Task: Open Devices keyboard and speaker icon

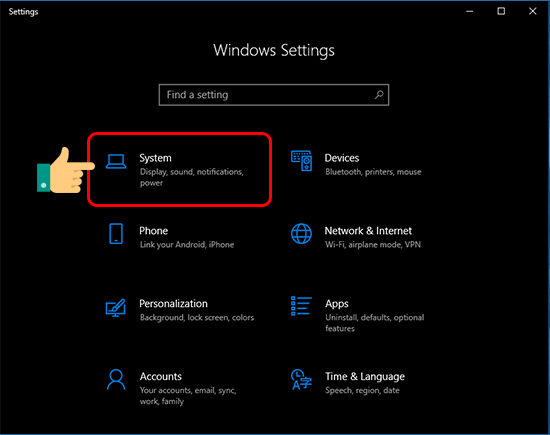Action: [x=301, y=161]
